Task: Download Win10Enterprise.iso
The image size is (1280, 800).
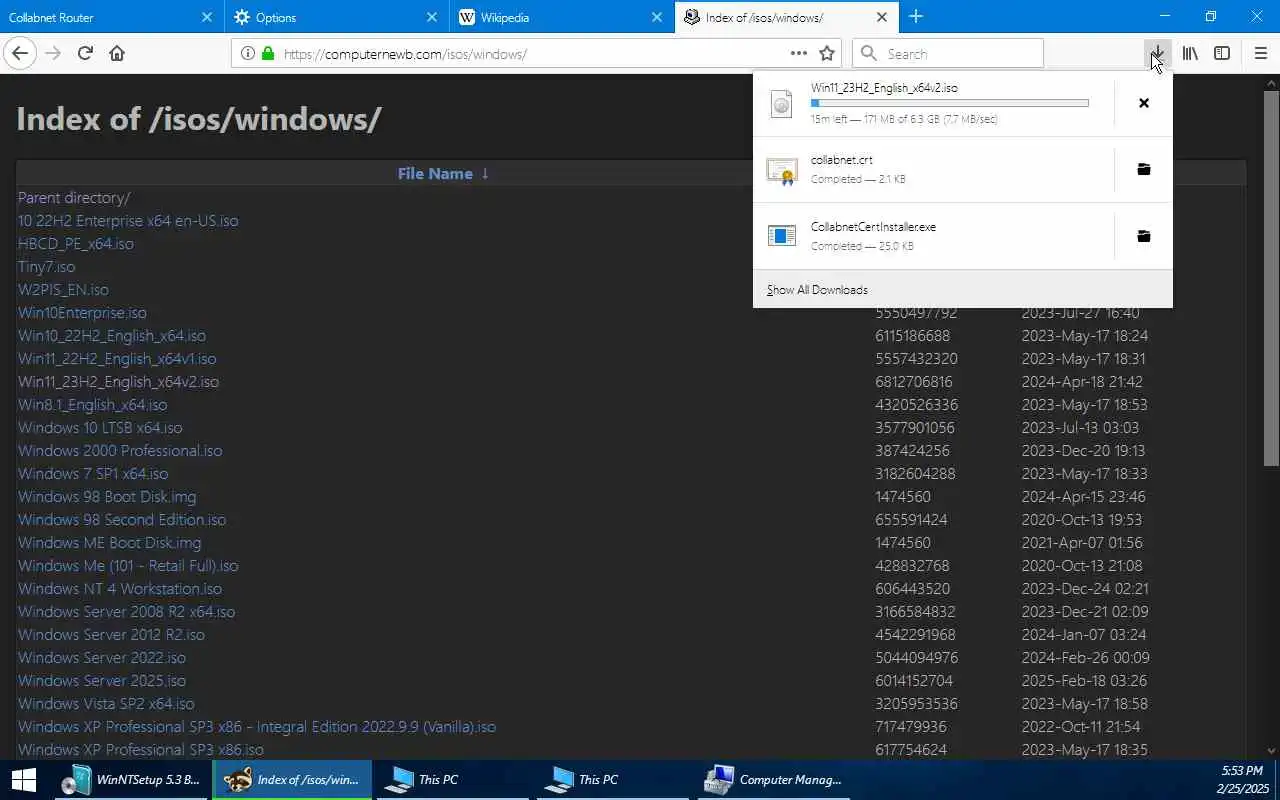Action: click(82, 313)
